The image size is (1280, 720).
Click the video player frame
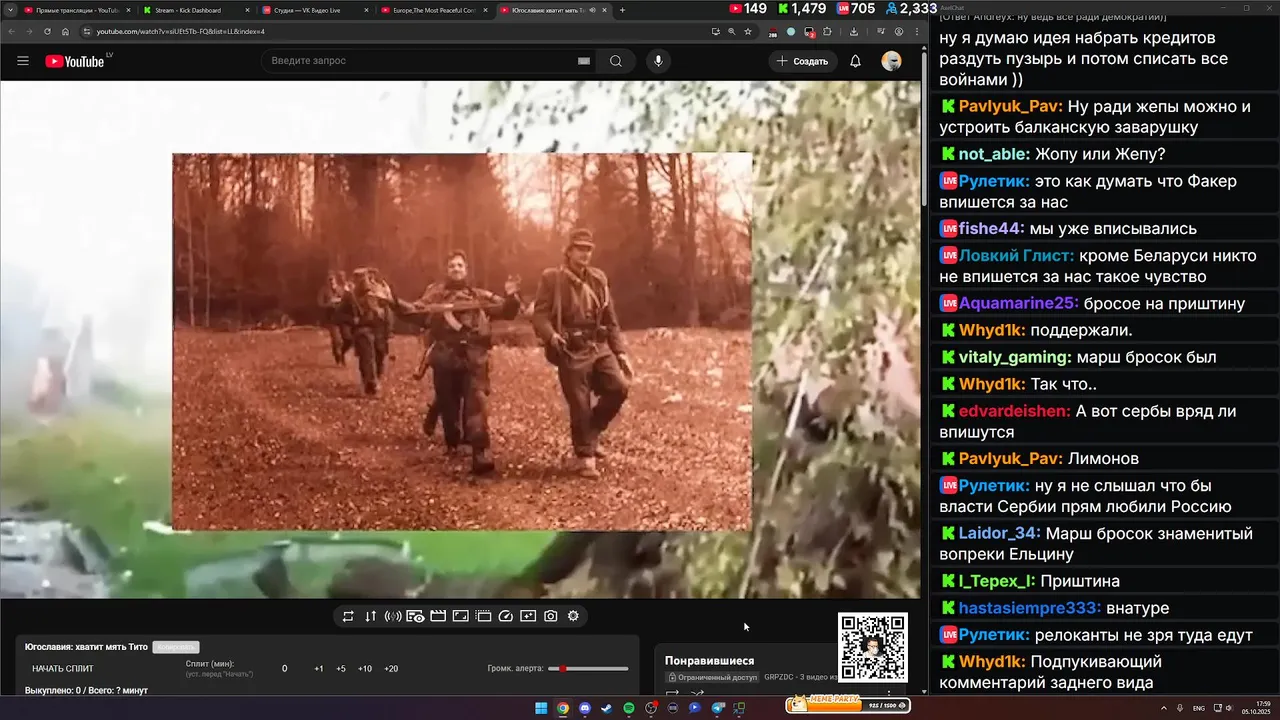pyautogui.click(x=460, y=340)
